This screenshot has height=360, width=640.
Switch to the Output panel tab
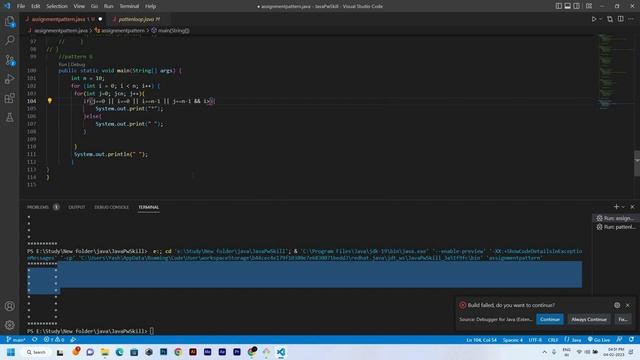pyautogui.click(x=77, y=207)
